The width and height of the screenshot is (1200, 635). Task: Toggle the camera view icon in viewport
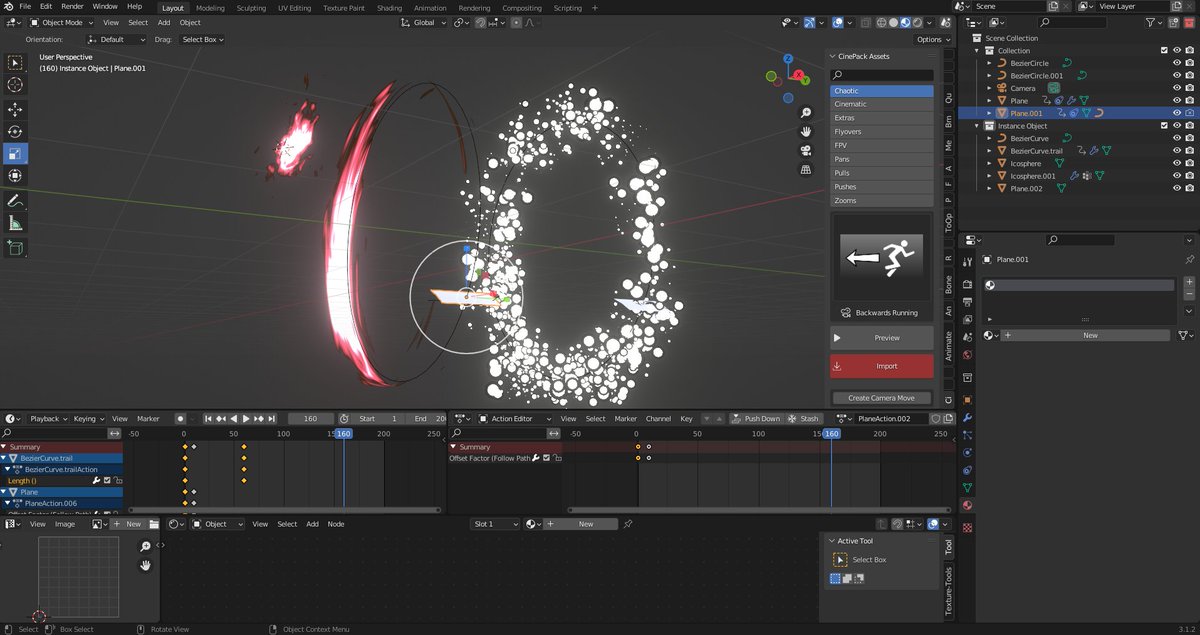pos(805,150)
